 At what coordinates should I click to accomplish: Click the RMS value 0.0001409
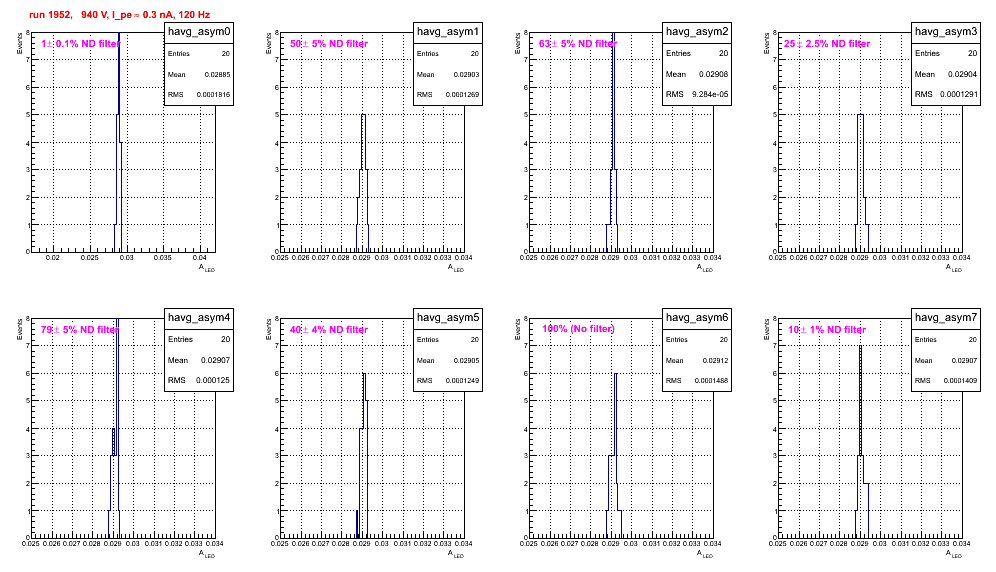click(960, 381)
